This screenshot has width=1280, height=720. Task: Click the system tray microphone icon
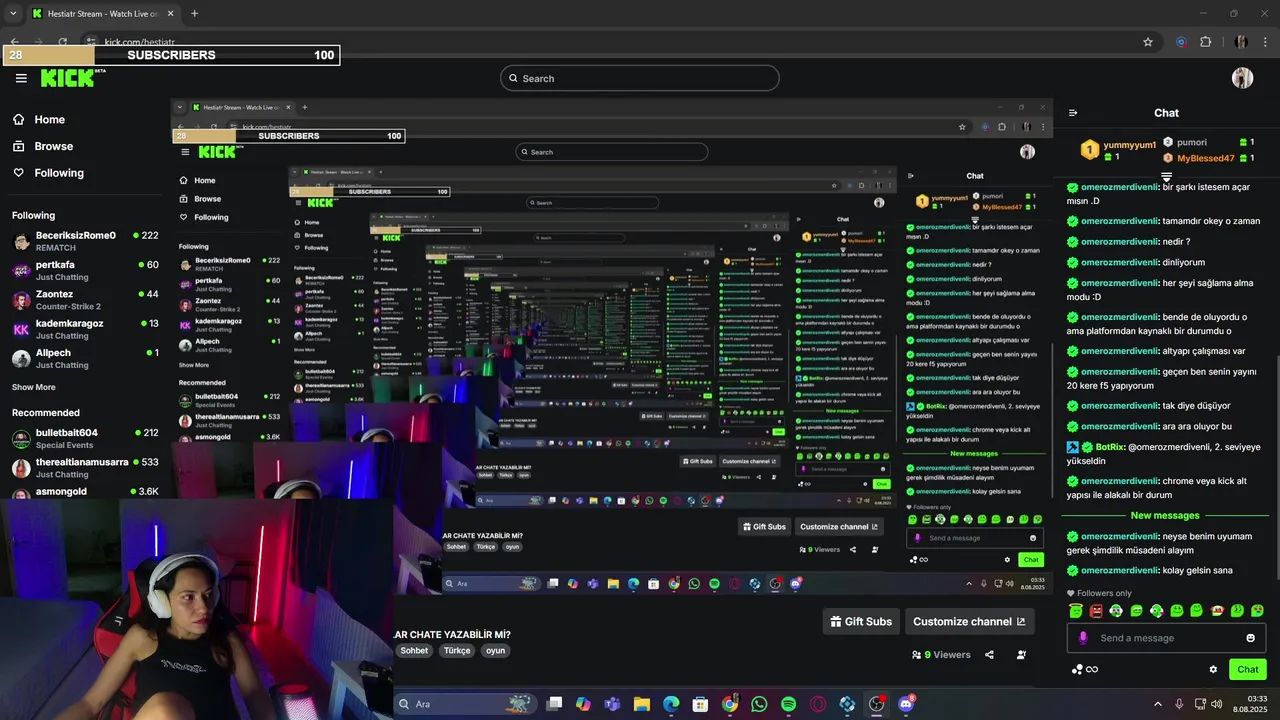coord(1179,704)
